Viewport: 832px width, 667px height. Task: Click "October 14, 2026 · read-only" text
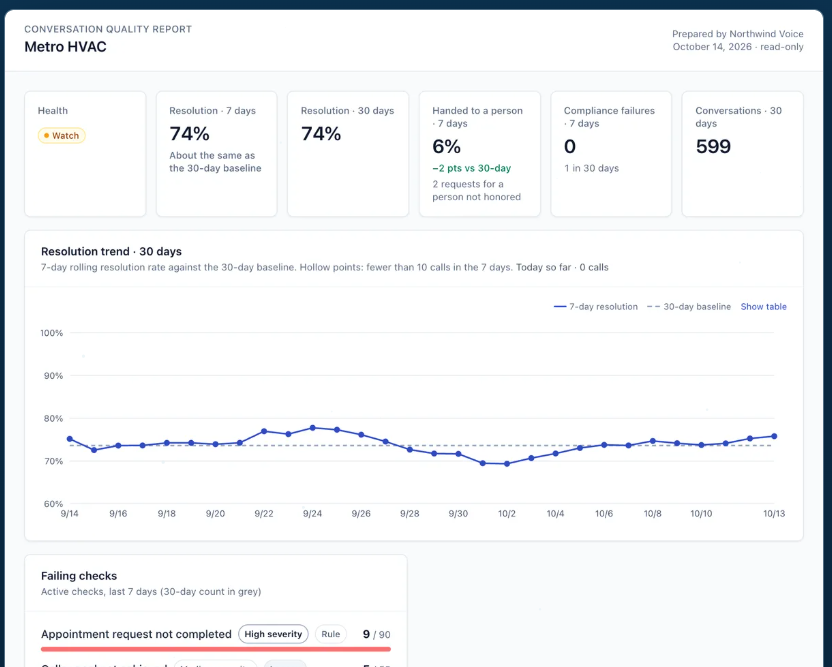click(x=738, y=47)
